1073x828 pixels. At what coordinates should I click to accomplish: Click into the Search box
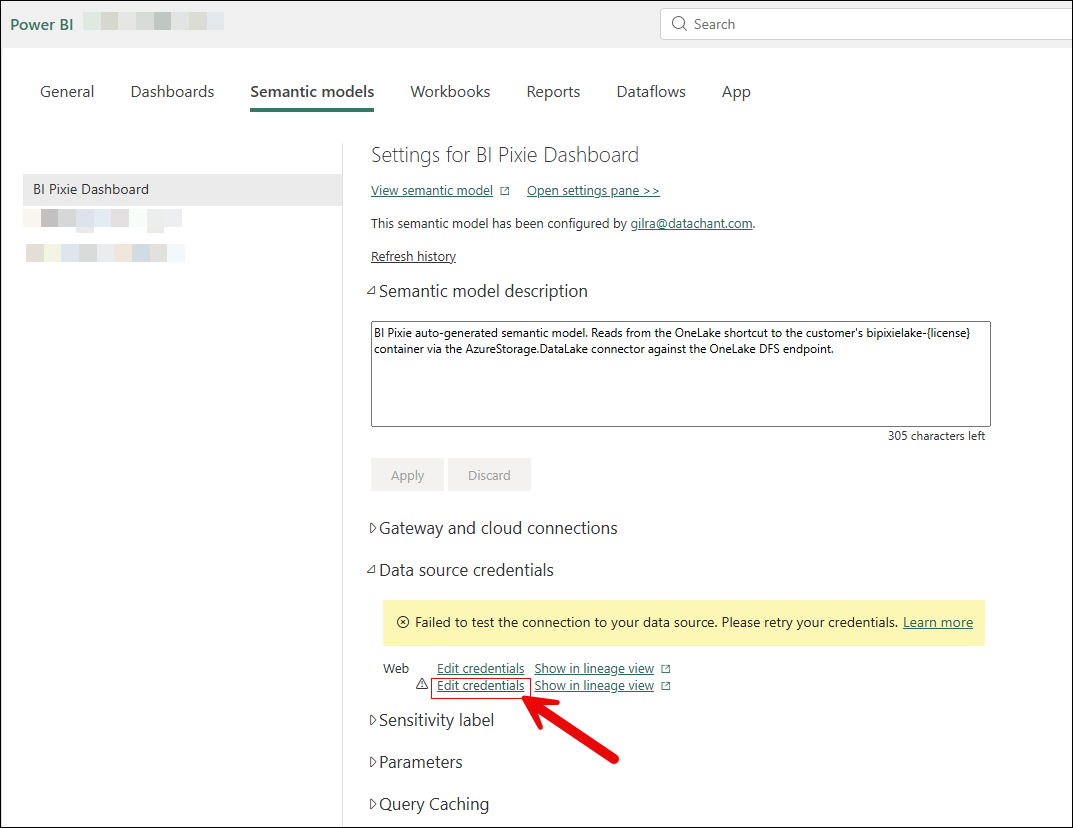coord(866,24)
